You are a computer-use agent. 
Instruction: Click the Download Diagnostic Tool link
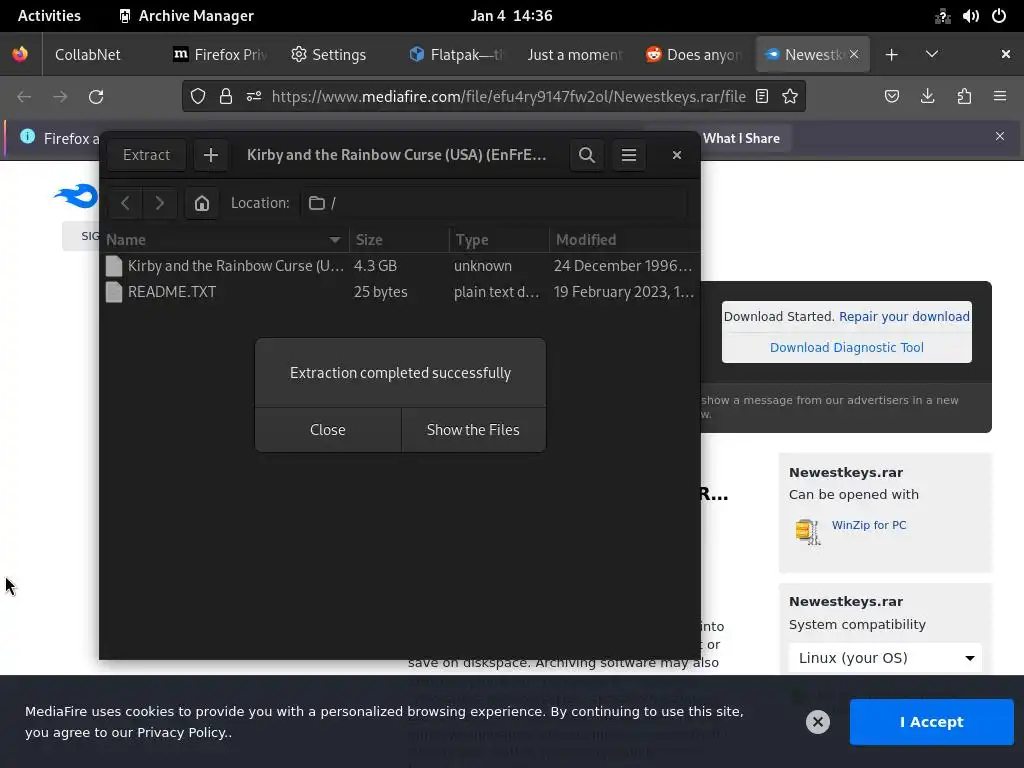coord(846,347)
